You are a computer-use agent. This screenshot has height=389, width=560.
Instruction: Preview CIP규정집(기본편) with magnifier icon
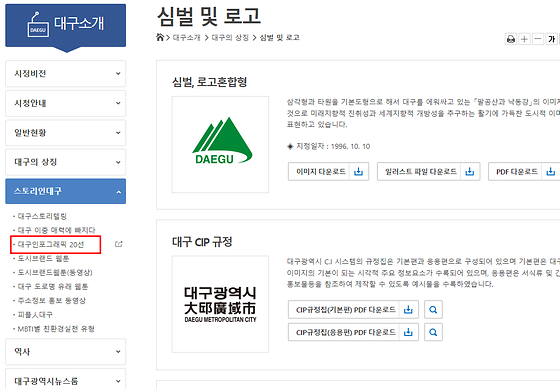click(433, 310)
